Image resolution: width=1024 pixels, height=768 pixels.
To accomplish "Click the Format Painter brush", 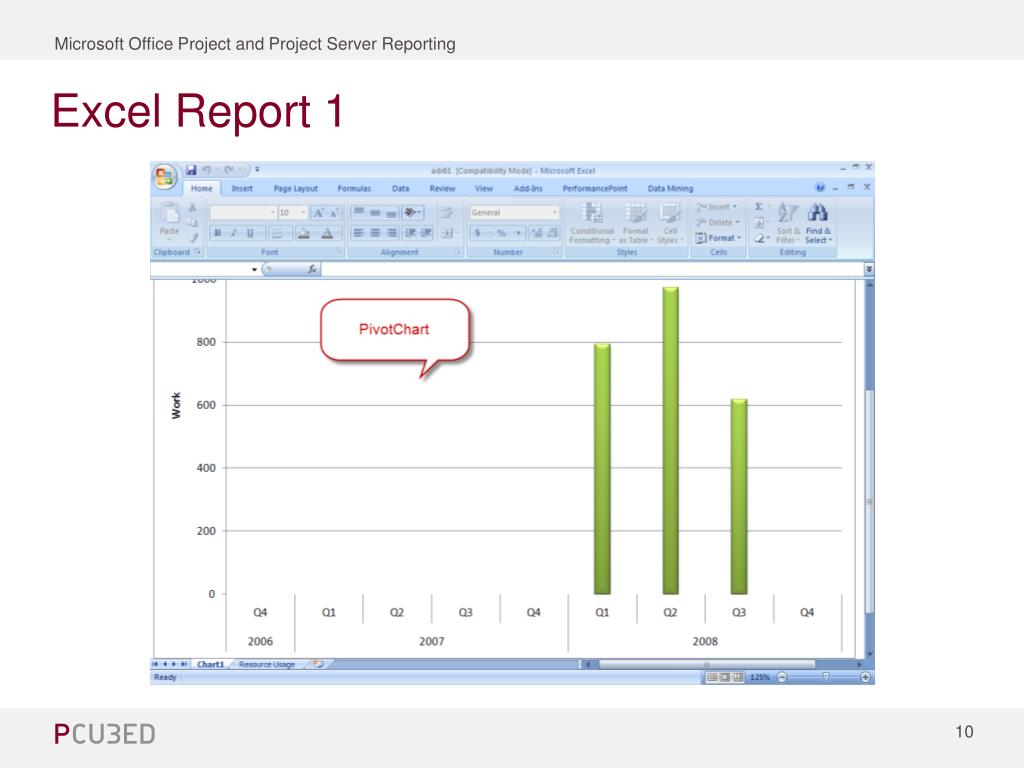I will 193,238.
